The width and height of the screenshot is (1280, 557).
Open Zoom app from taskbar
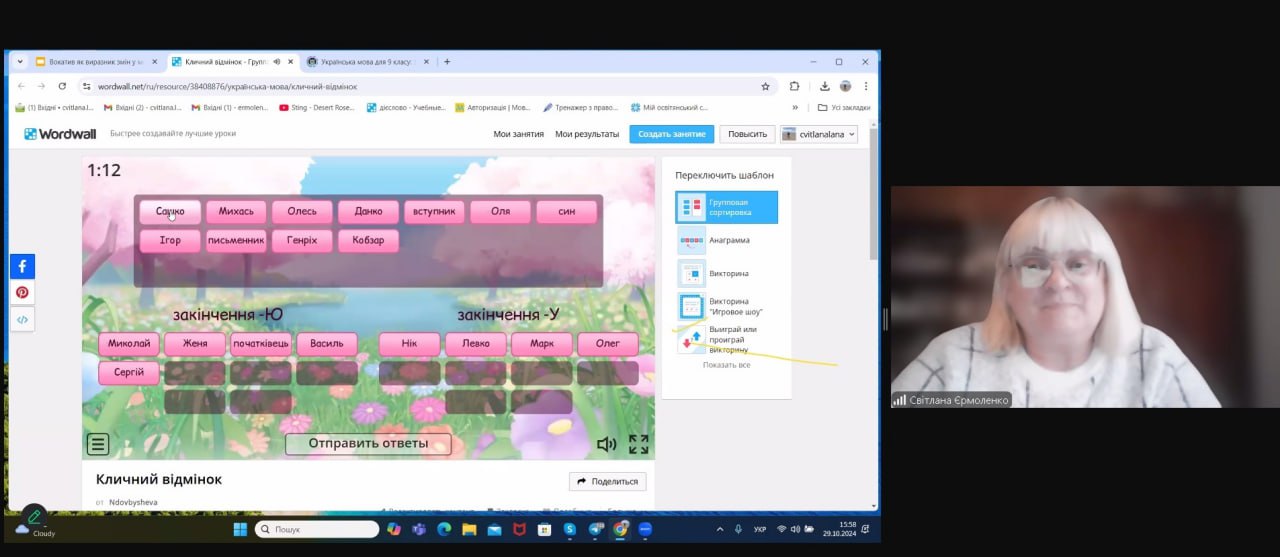645,529
